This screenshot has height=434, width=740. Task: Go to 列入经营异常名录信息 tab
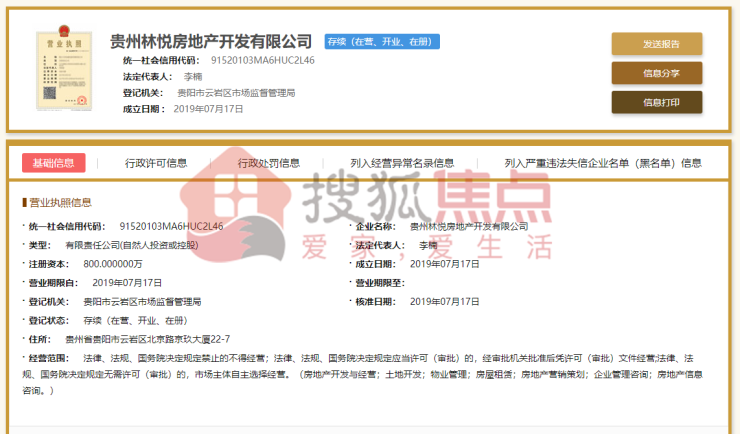pyautogui.click(x=402, y=163)
